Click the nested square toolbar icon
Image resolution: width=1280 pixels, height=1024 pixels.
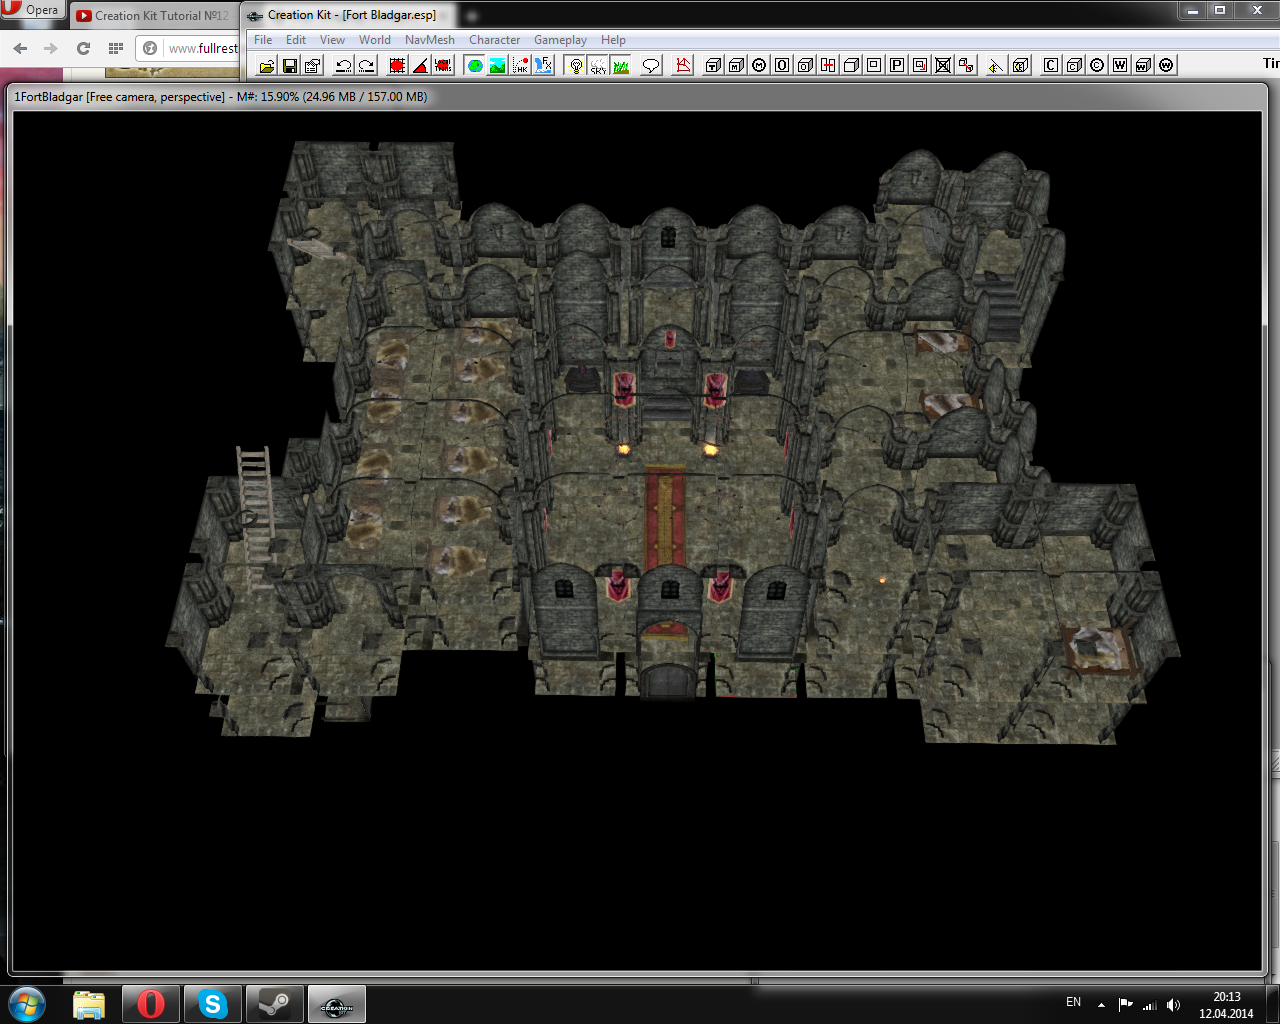click(x=874, y=65)
